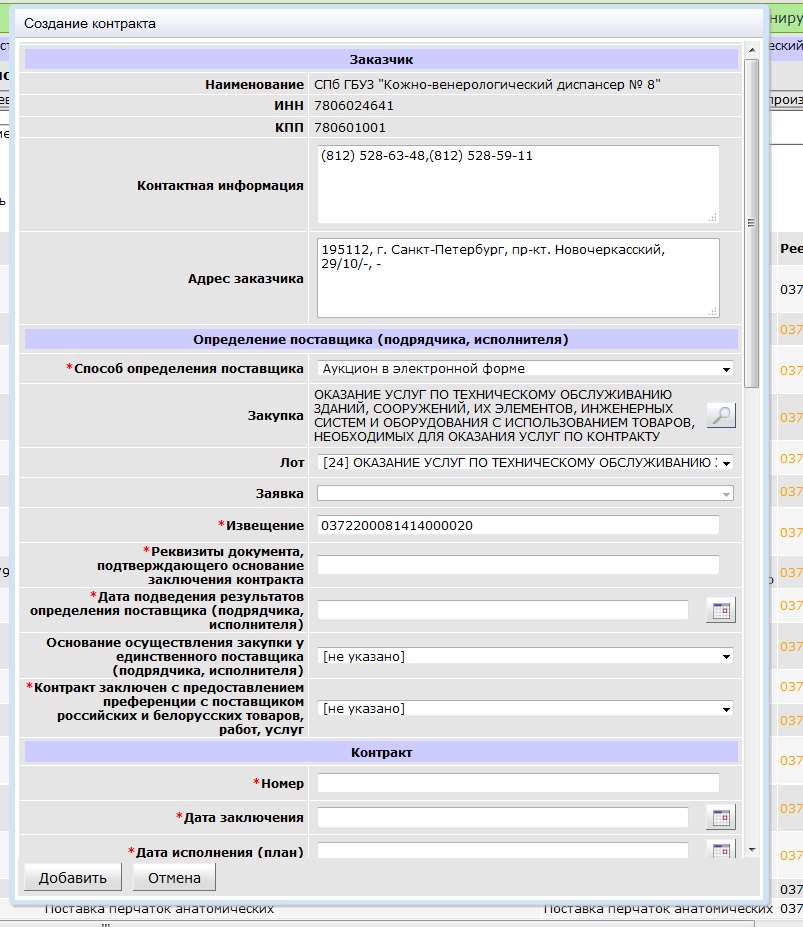The width and height of the screenshot is (803, 927).
Task: Click the Контракт section header
Action: [x=381, y=753]
